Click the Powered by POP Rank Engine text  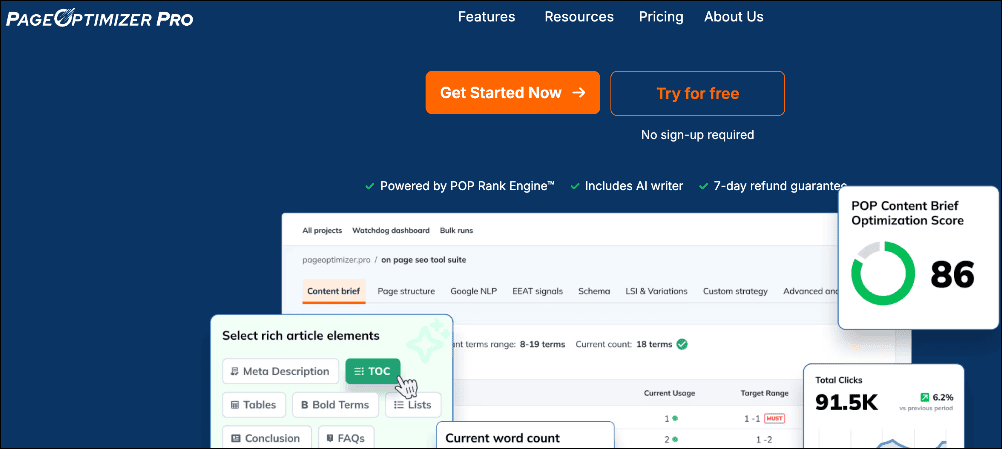tap(467, 186)
